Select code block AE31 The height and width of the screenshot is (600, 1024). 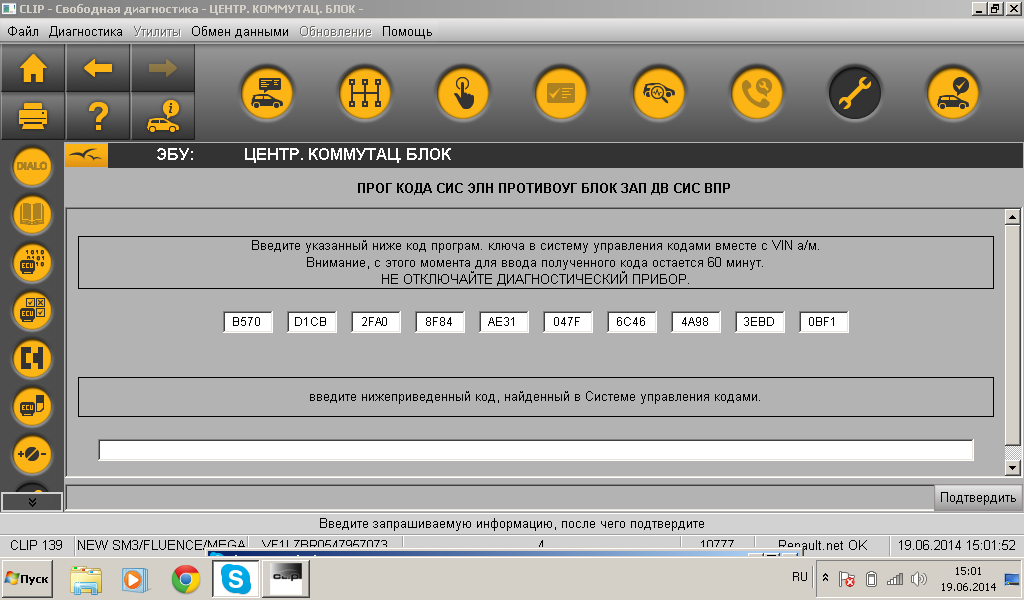[x=503, y=322]
